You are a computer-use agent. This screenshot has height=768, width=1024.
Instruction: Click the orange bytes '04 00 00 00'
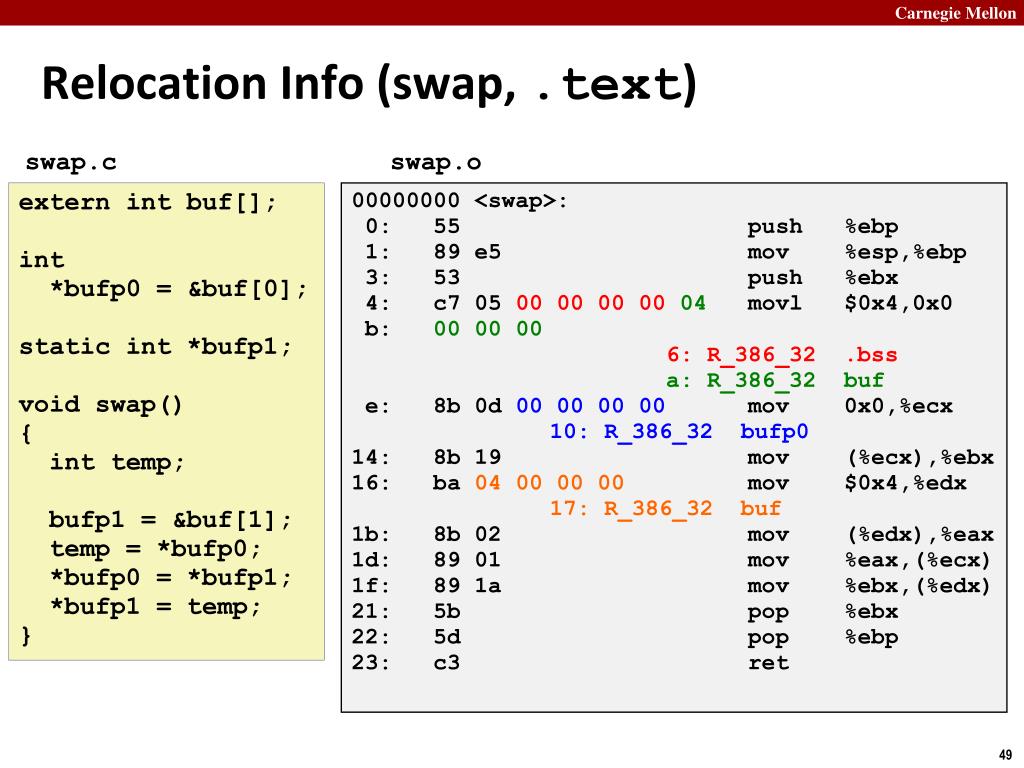pos(549,483)
